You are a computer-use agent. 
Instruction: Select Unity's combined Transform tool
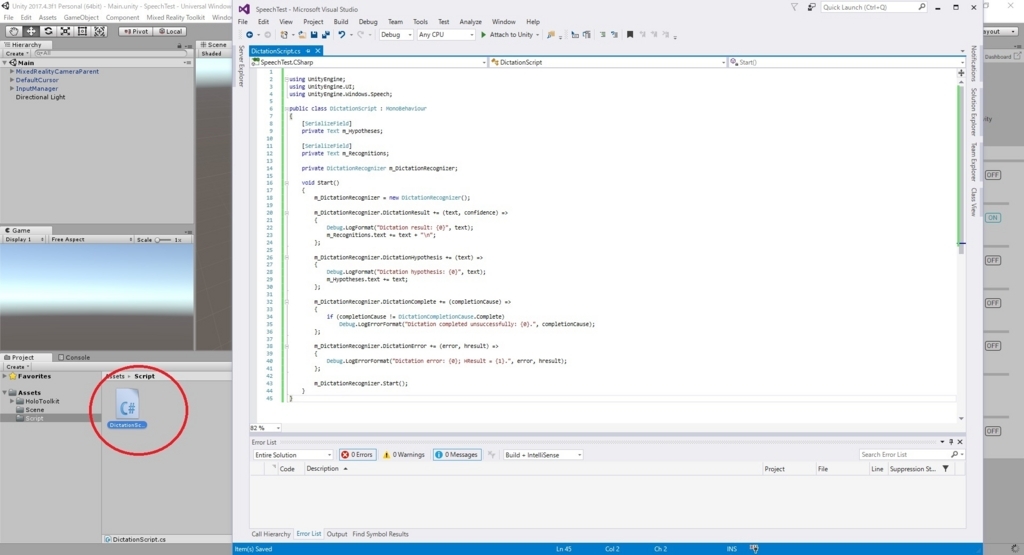pyautogui.click(x=99, y=31)
